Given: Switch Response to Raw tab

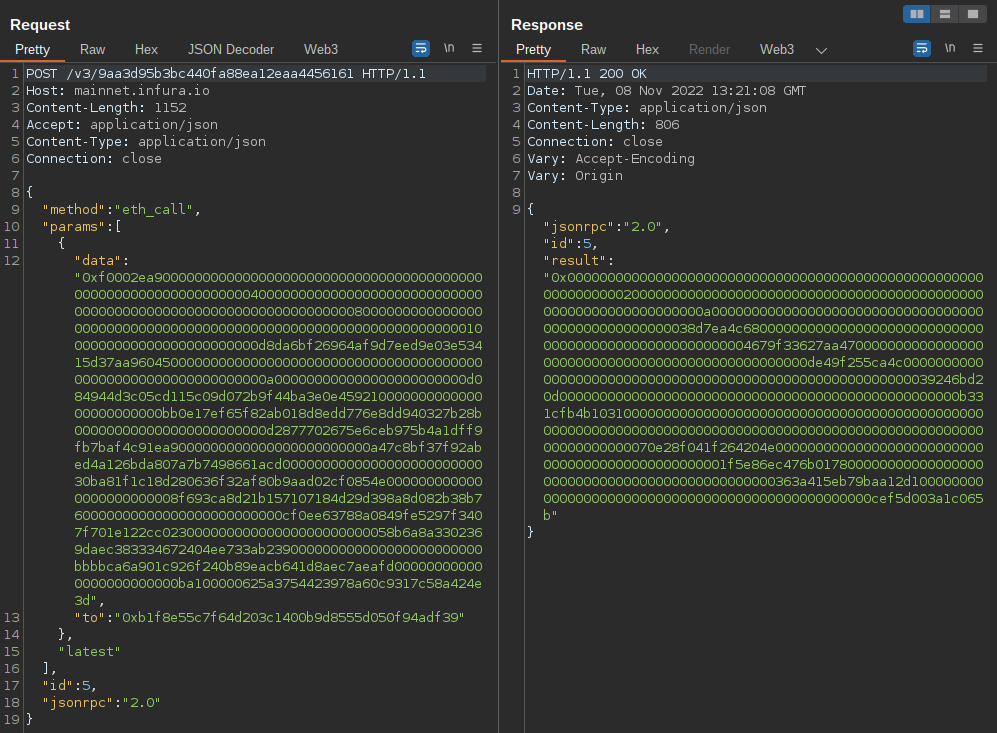Looking at the screenshot, I should tap(593, 50).
